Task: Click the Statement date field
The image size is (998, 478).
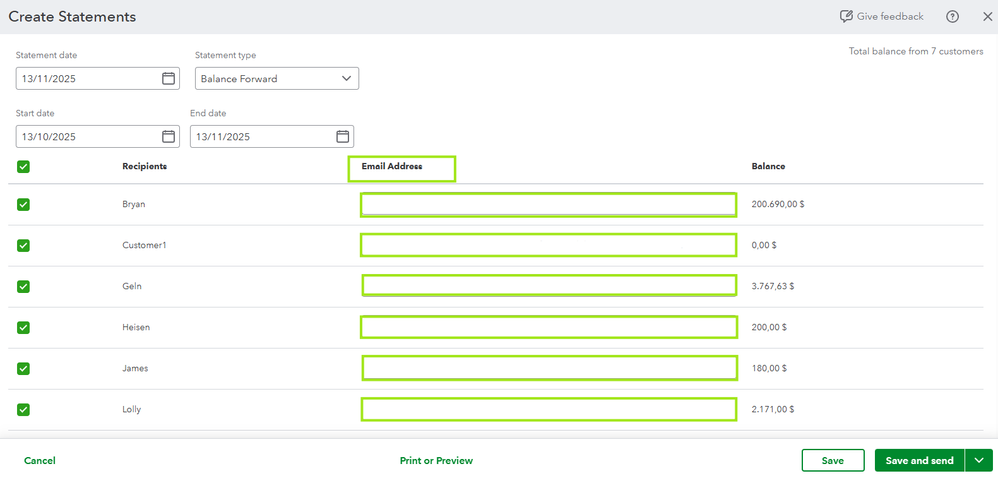Action: pos(97,78)
